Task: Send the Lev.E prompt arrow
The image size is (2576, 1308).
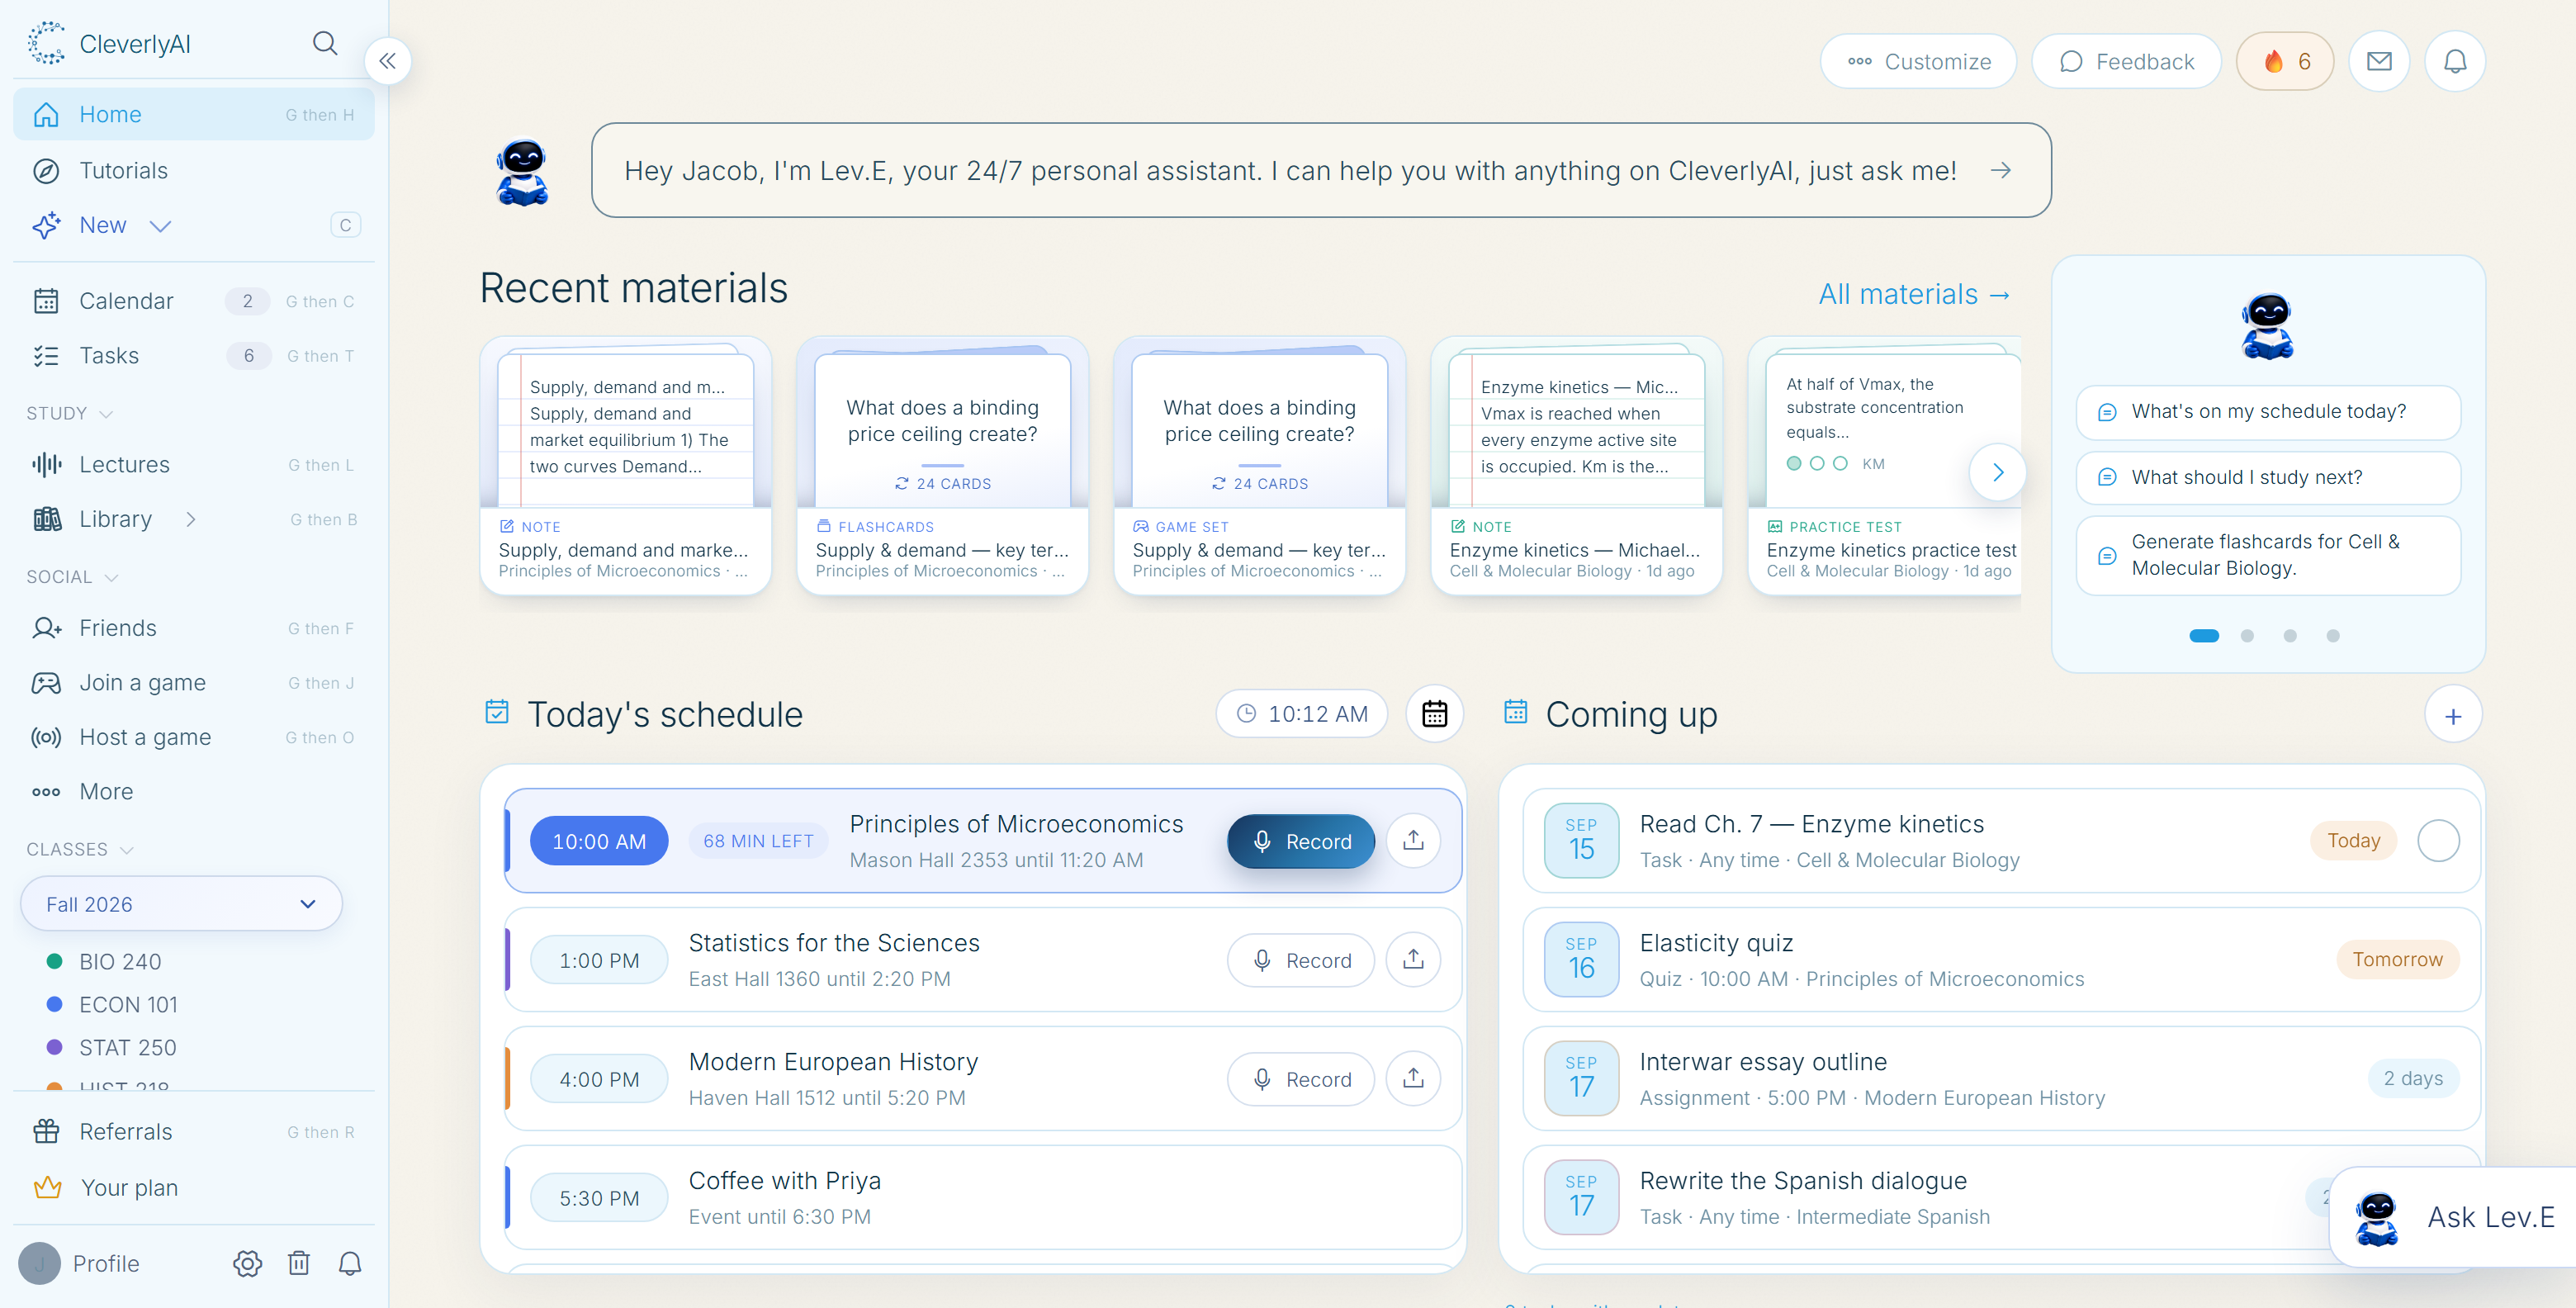Action: click(2000, 171)
